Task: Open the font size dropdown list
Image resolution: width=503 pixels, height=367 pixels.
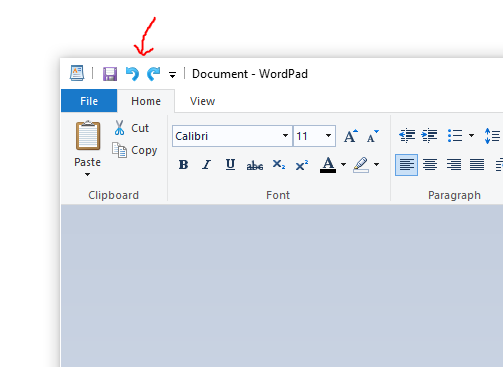Action: pos(328,136)
